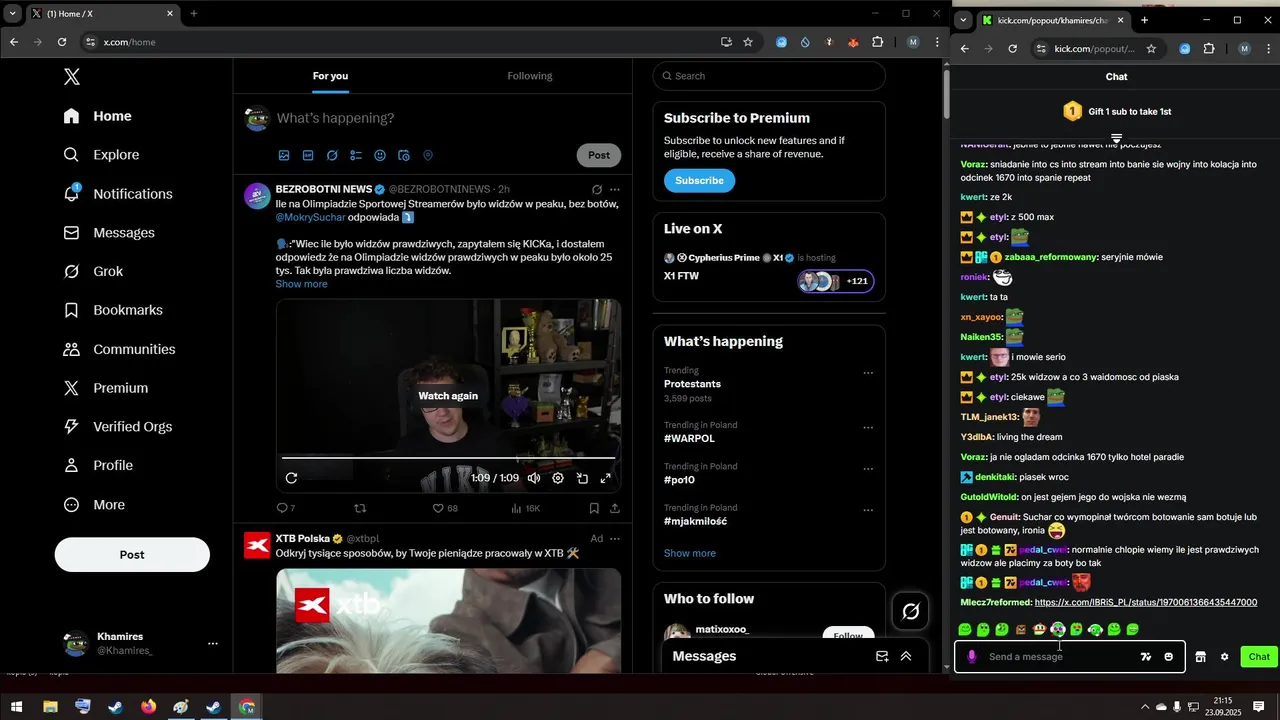
Task: Send message with green Chat button
Action: [1259, 657]
